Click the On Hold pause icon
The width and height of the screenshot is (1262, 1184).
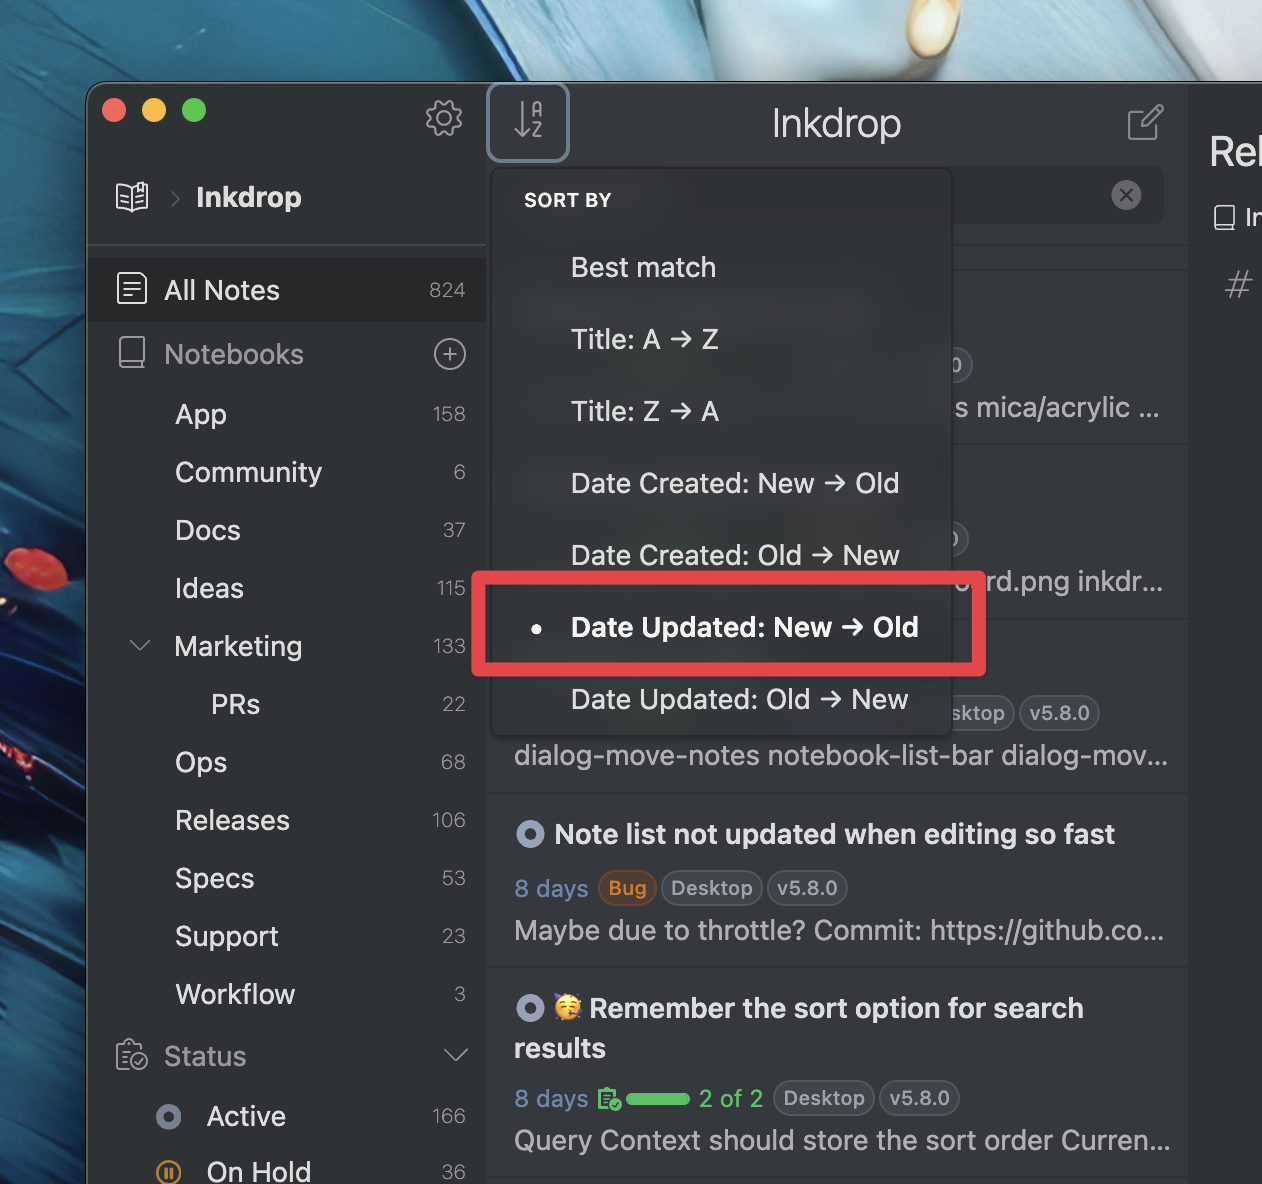[169, 1171]
